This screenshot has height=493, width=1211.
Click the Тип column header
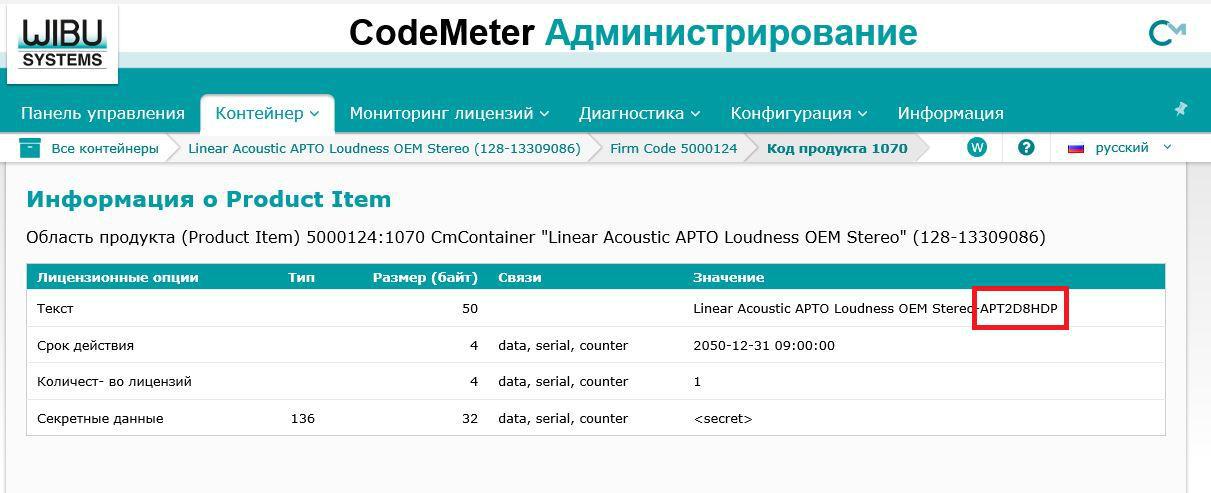(301, 277)
